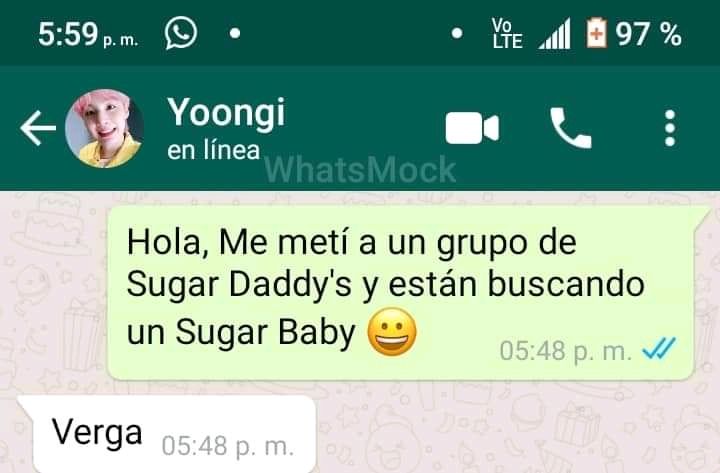This screenshot has width=720, height=473.
Task: Tap the VoLTE indicator icon
Action: 507,34
